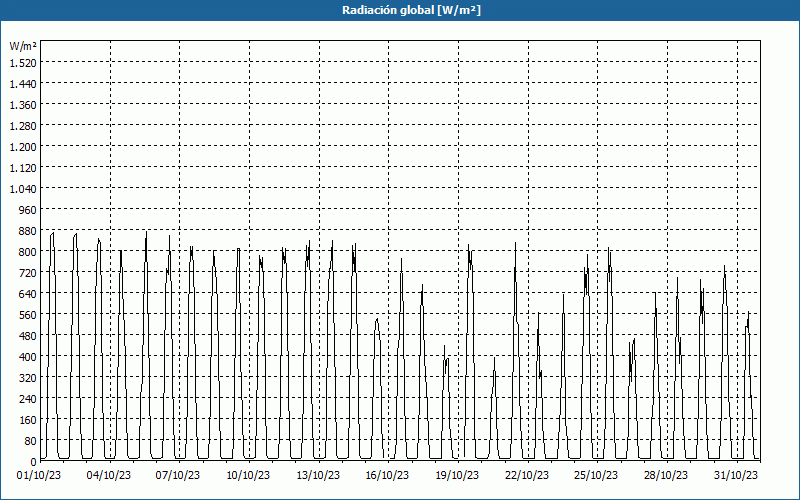Select the 1.440 y-axis value
This screenshot has width=800, height=500.
[x=23, y=83]
